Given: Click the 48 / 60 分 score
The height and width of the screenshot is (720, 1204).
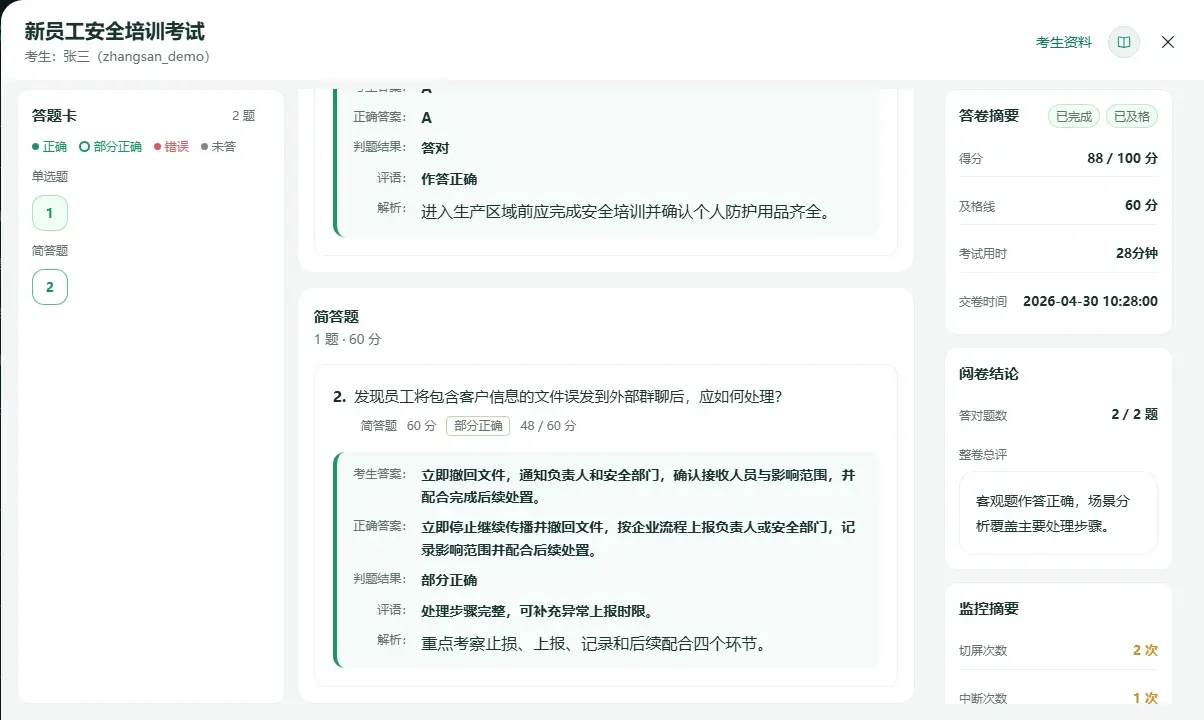Looking at the screenshot, I should pyautogui.click(x=548, y=426).
